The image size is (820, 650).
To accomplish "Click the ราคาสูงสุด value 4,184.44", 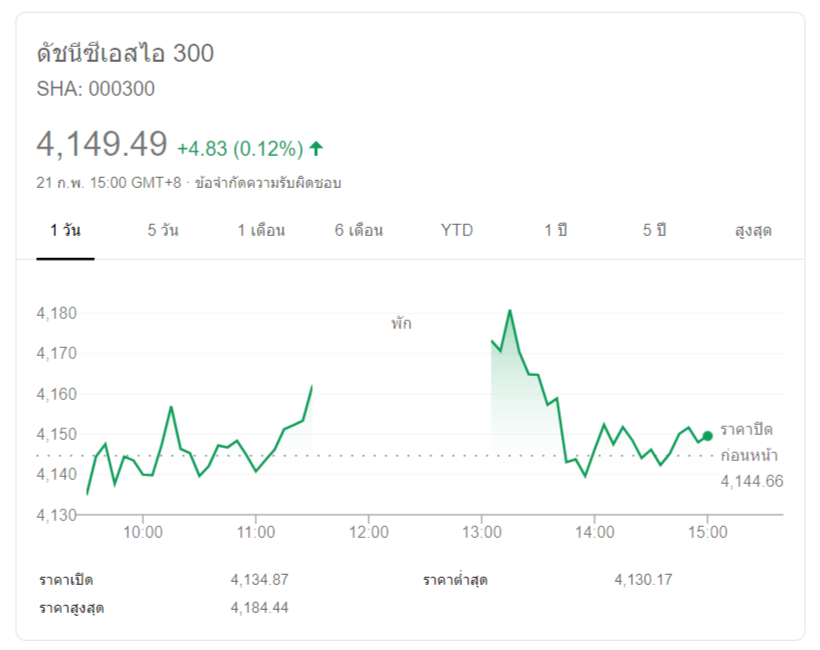I will (x=259, y=607).
